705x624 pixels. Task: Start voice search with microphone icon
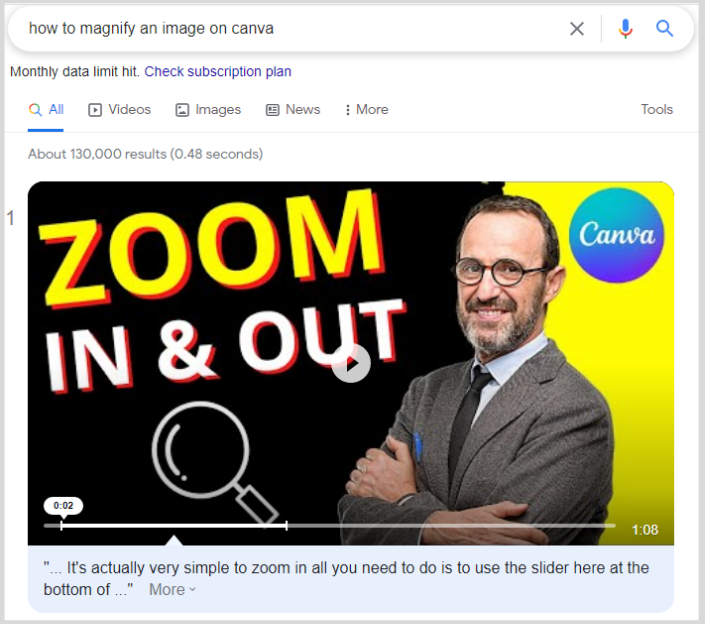click(625, 29)
